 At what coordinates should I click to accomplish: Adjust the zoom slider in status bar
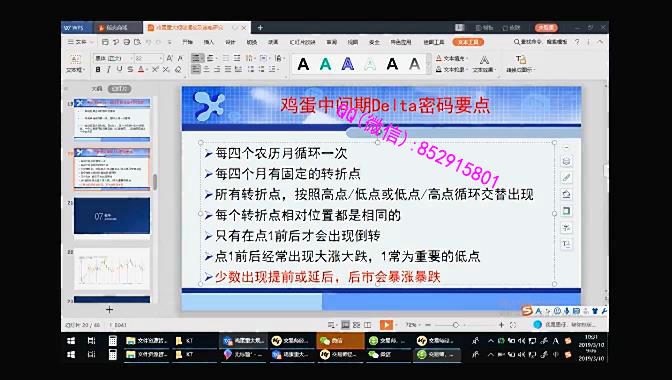tap(456, 325)
